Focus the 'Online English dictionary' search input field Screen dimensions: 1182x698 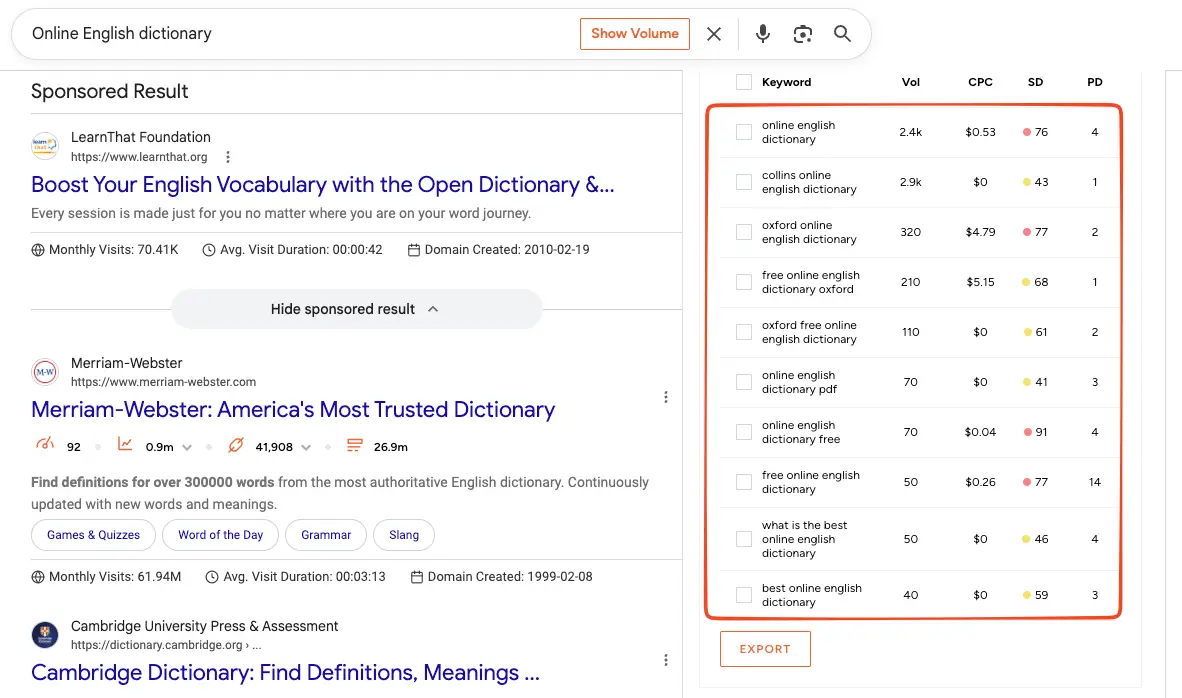(x=302, y=34)
